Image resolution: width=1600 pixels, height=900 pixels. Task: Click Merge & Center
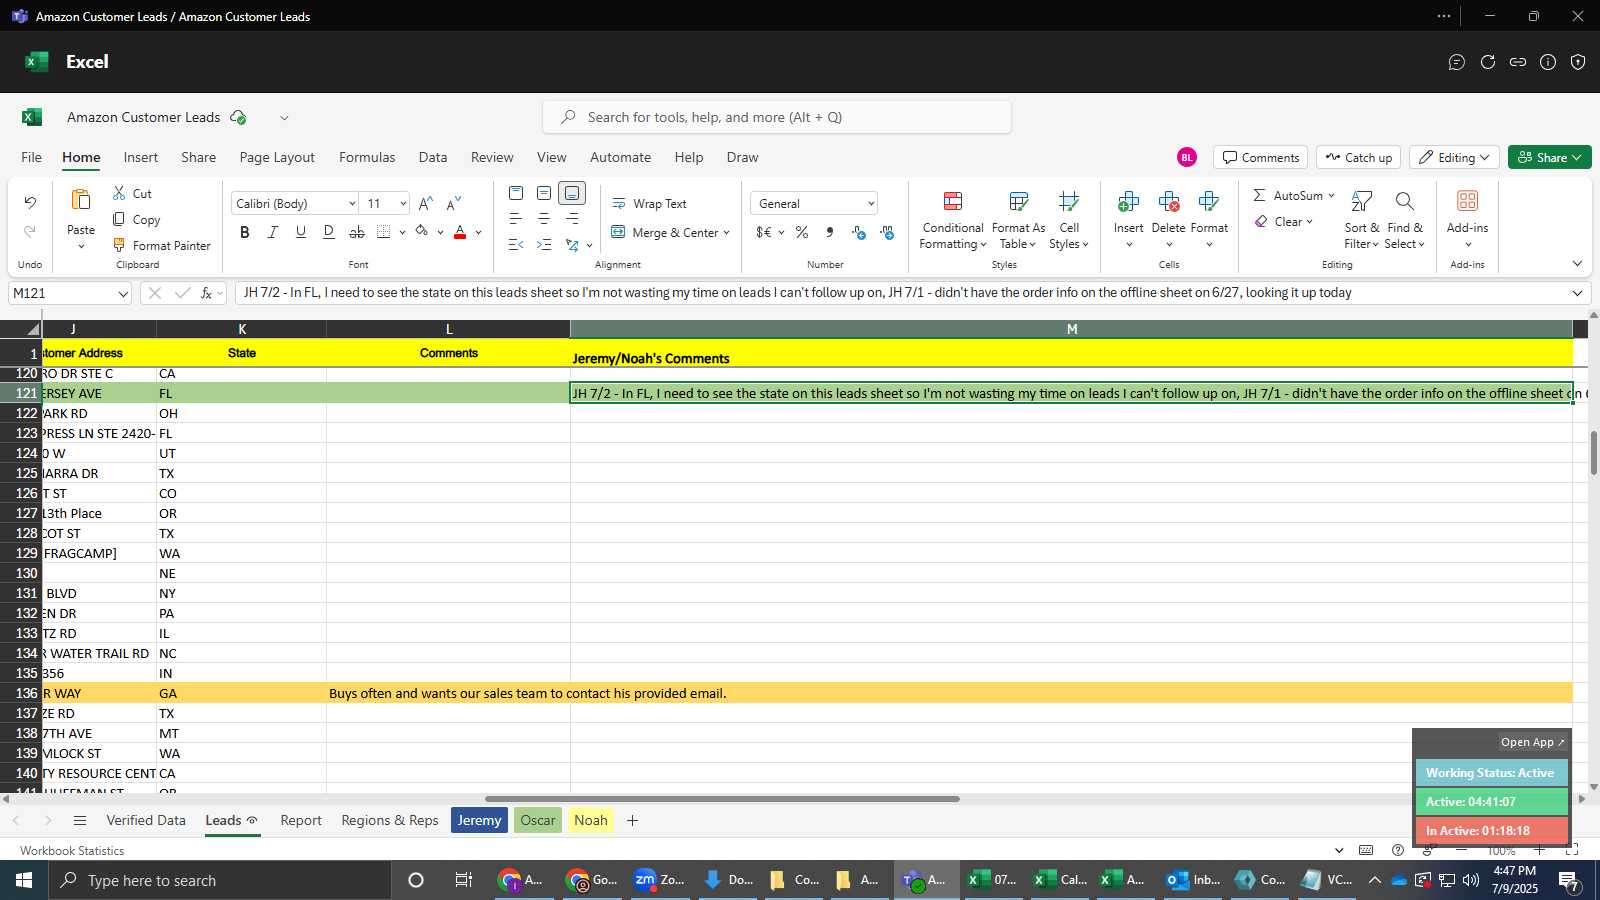[x=664, y=232]
